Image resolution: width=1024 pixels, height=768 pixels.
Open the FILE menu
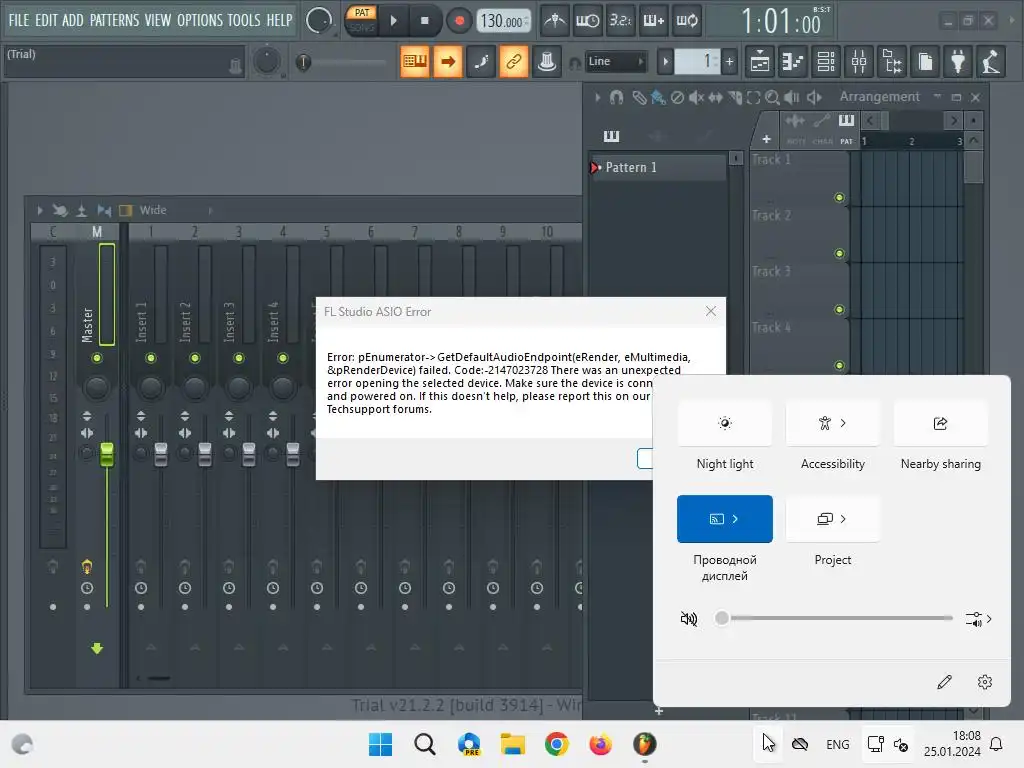tap(19, 20)
